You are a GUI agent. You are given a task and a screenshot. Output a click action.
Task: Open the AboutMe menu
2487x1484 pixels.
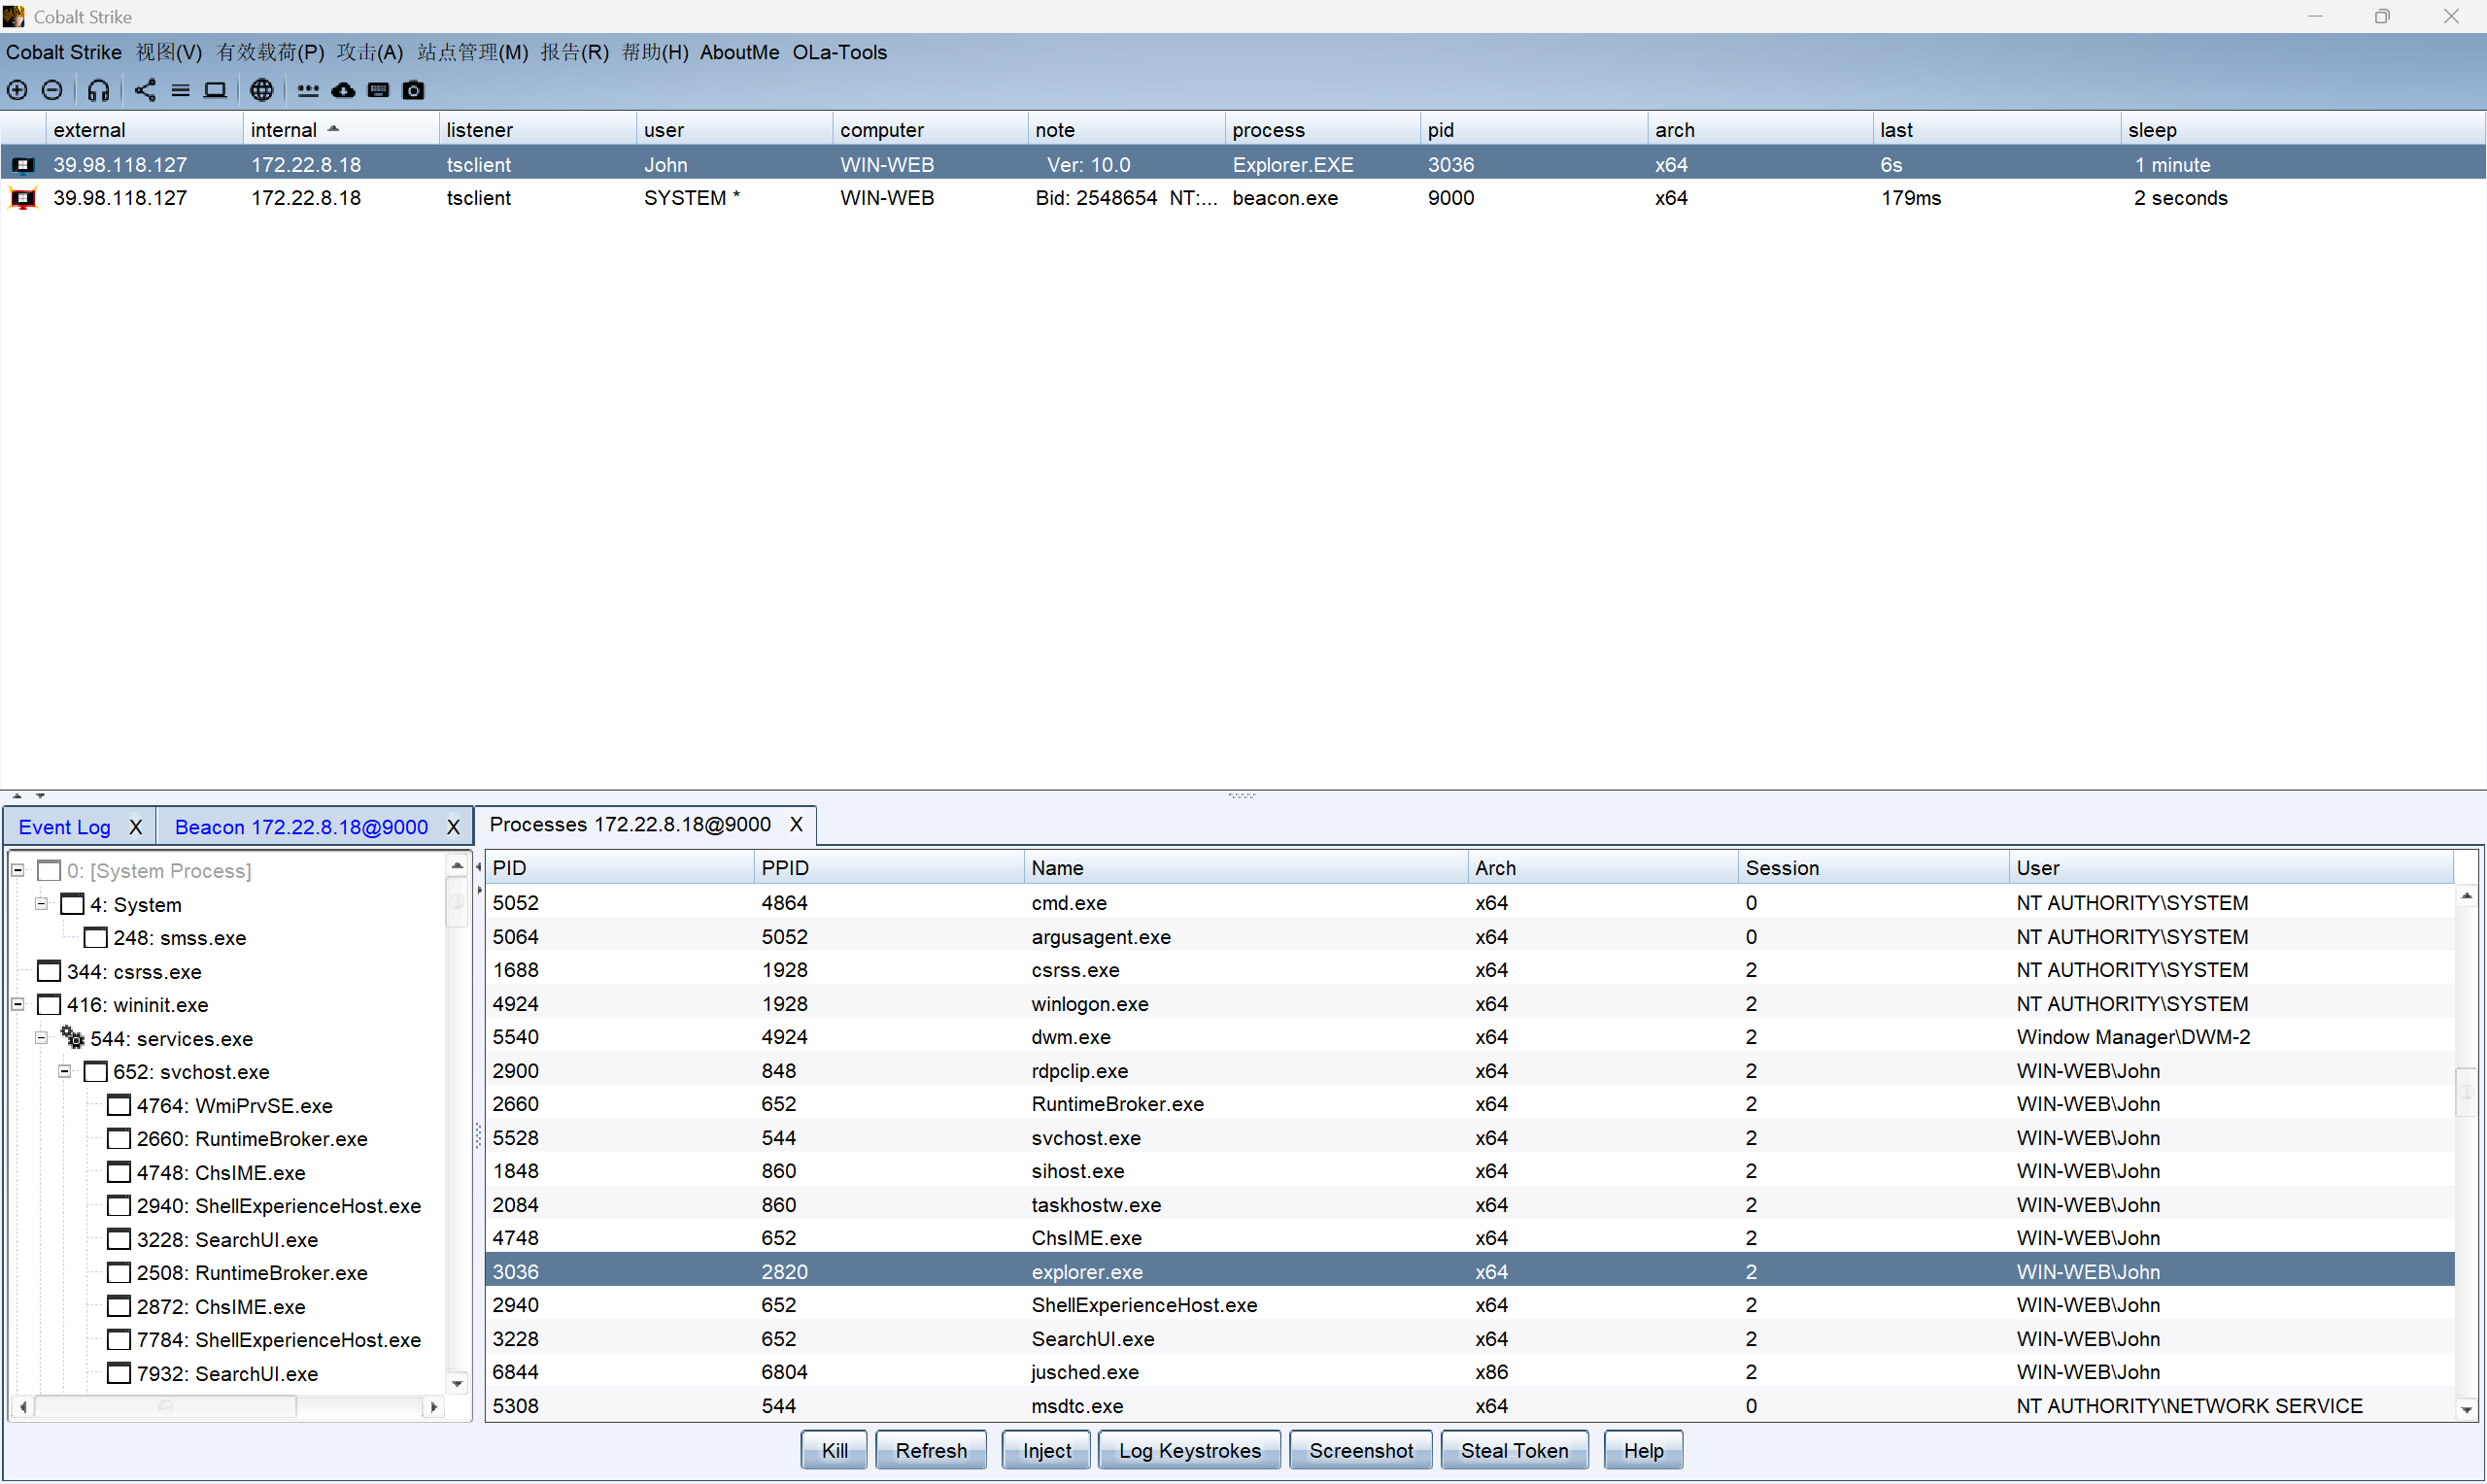pos(739,52)
